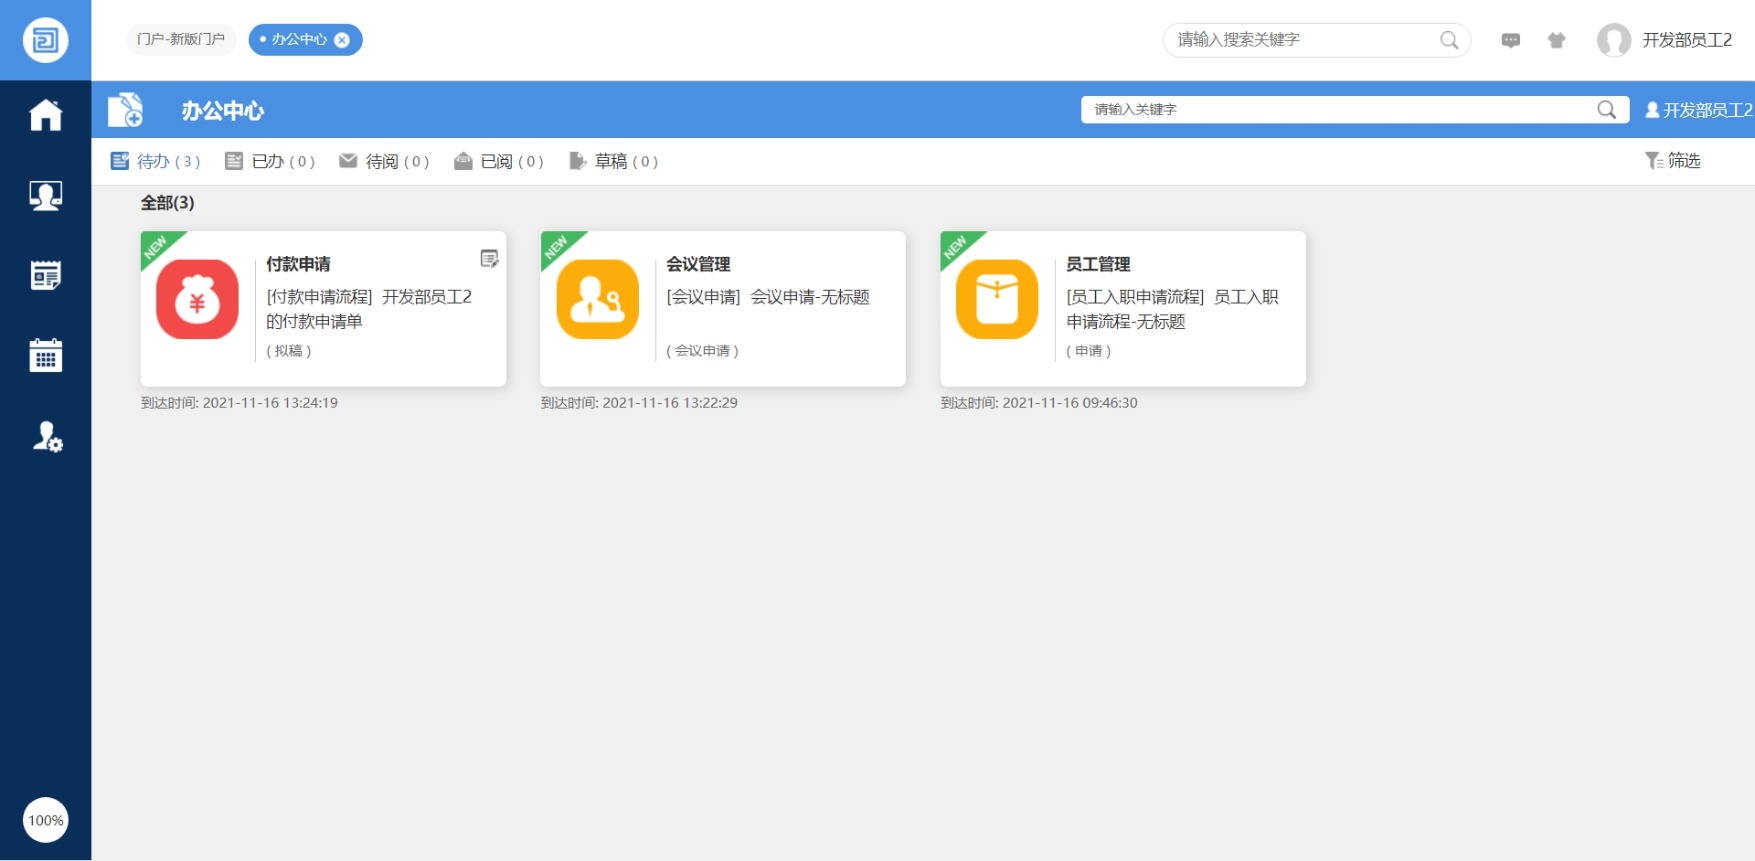The width and height of the screenshot is (1755, 861).
Task: Click arrival time 2021-11-16 13:22:29
Action: (639, 403)
